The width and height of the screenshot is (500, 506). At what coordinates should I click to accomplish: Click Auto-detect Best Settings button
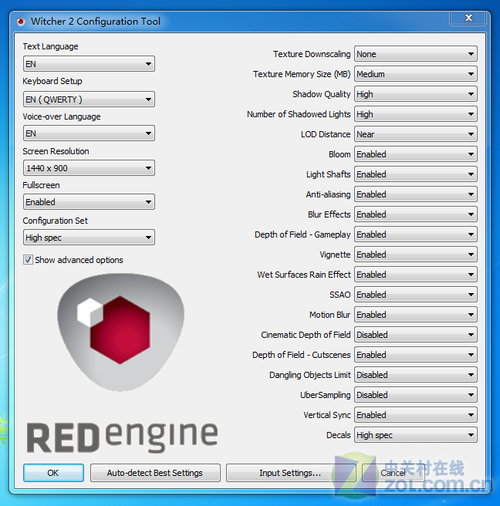pyautogui.click(x=155, y=473)
